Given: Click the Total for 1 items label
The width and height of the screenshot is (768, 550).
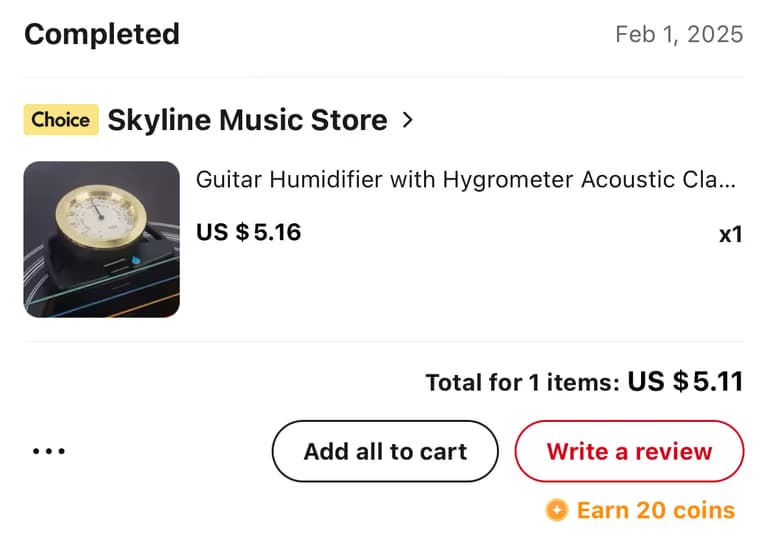Looking at the screenshot, I should click(x=522, y=382).
